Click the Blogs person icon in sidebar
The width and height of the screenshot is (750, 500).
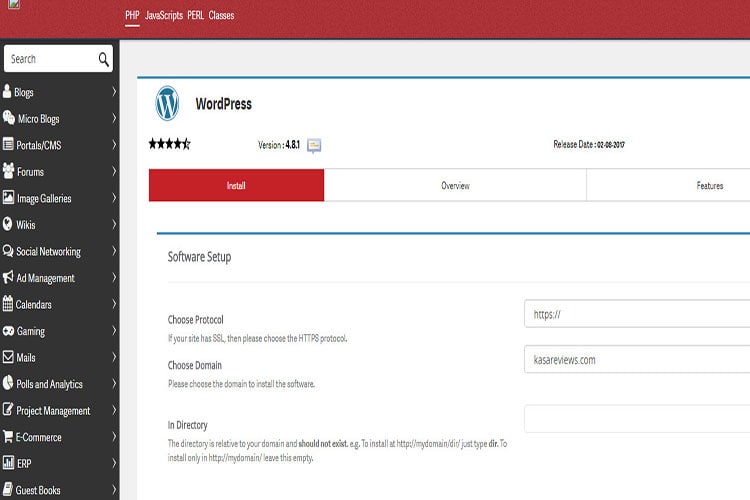coord(7,91)
